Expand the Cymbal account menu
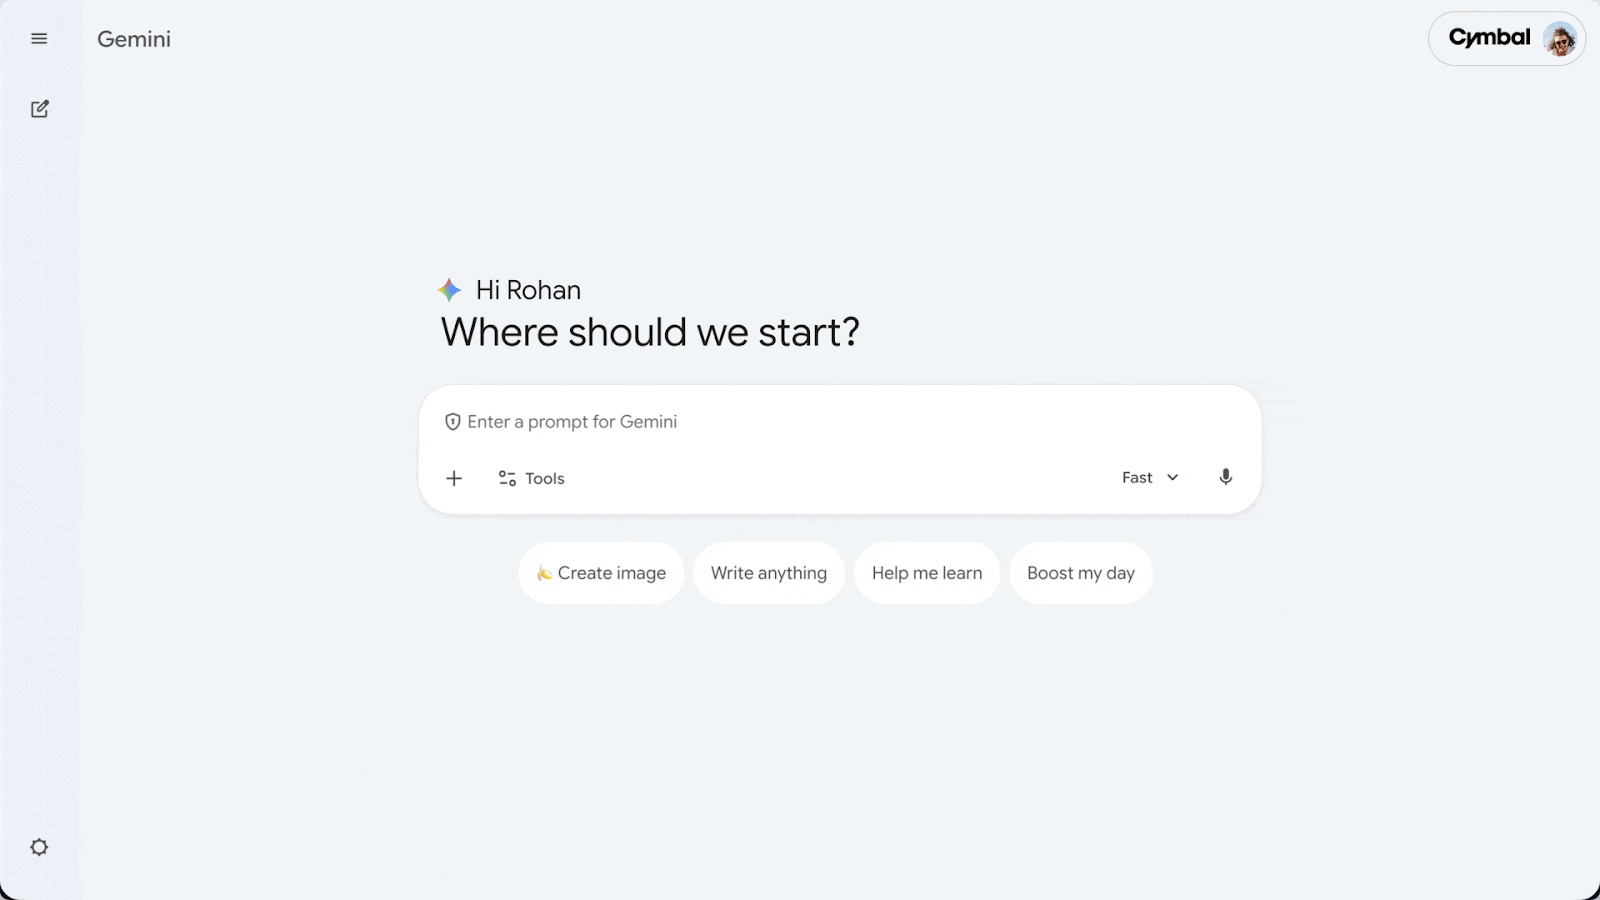 (1507, 38)
